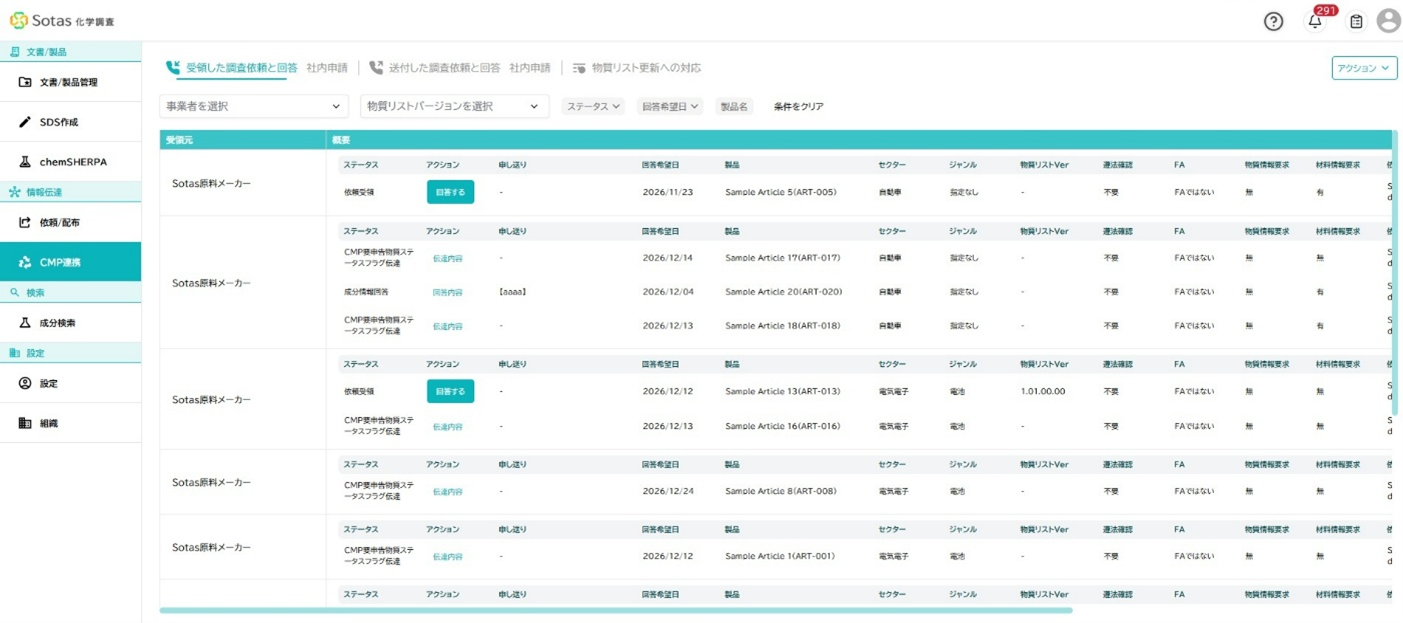The height and width of the screenshot is (623, 1403).
Task: Click the clipboard icon in top bar
Action: click(x=1356, y=21)
